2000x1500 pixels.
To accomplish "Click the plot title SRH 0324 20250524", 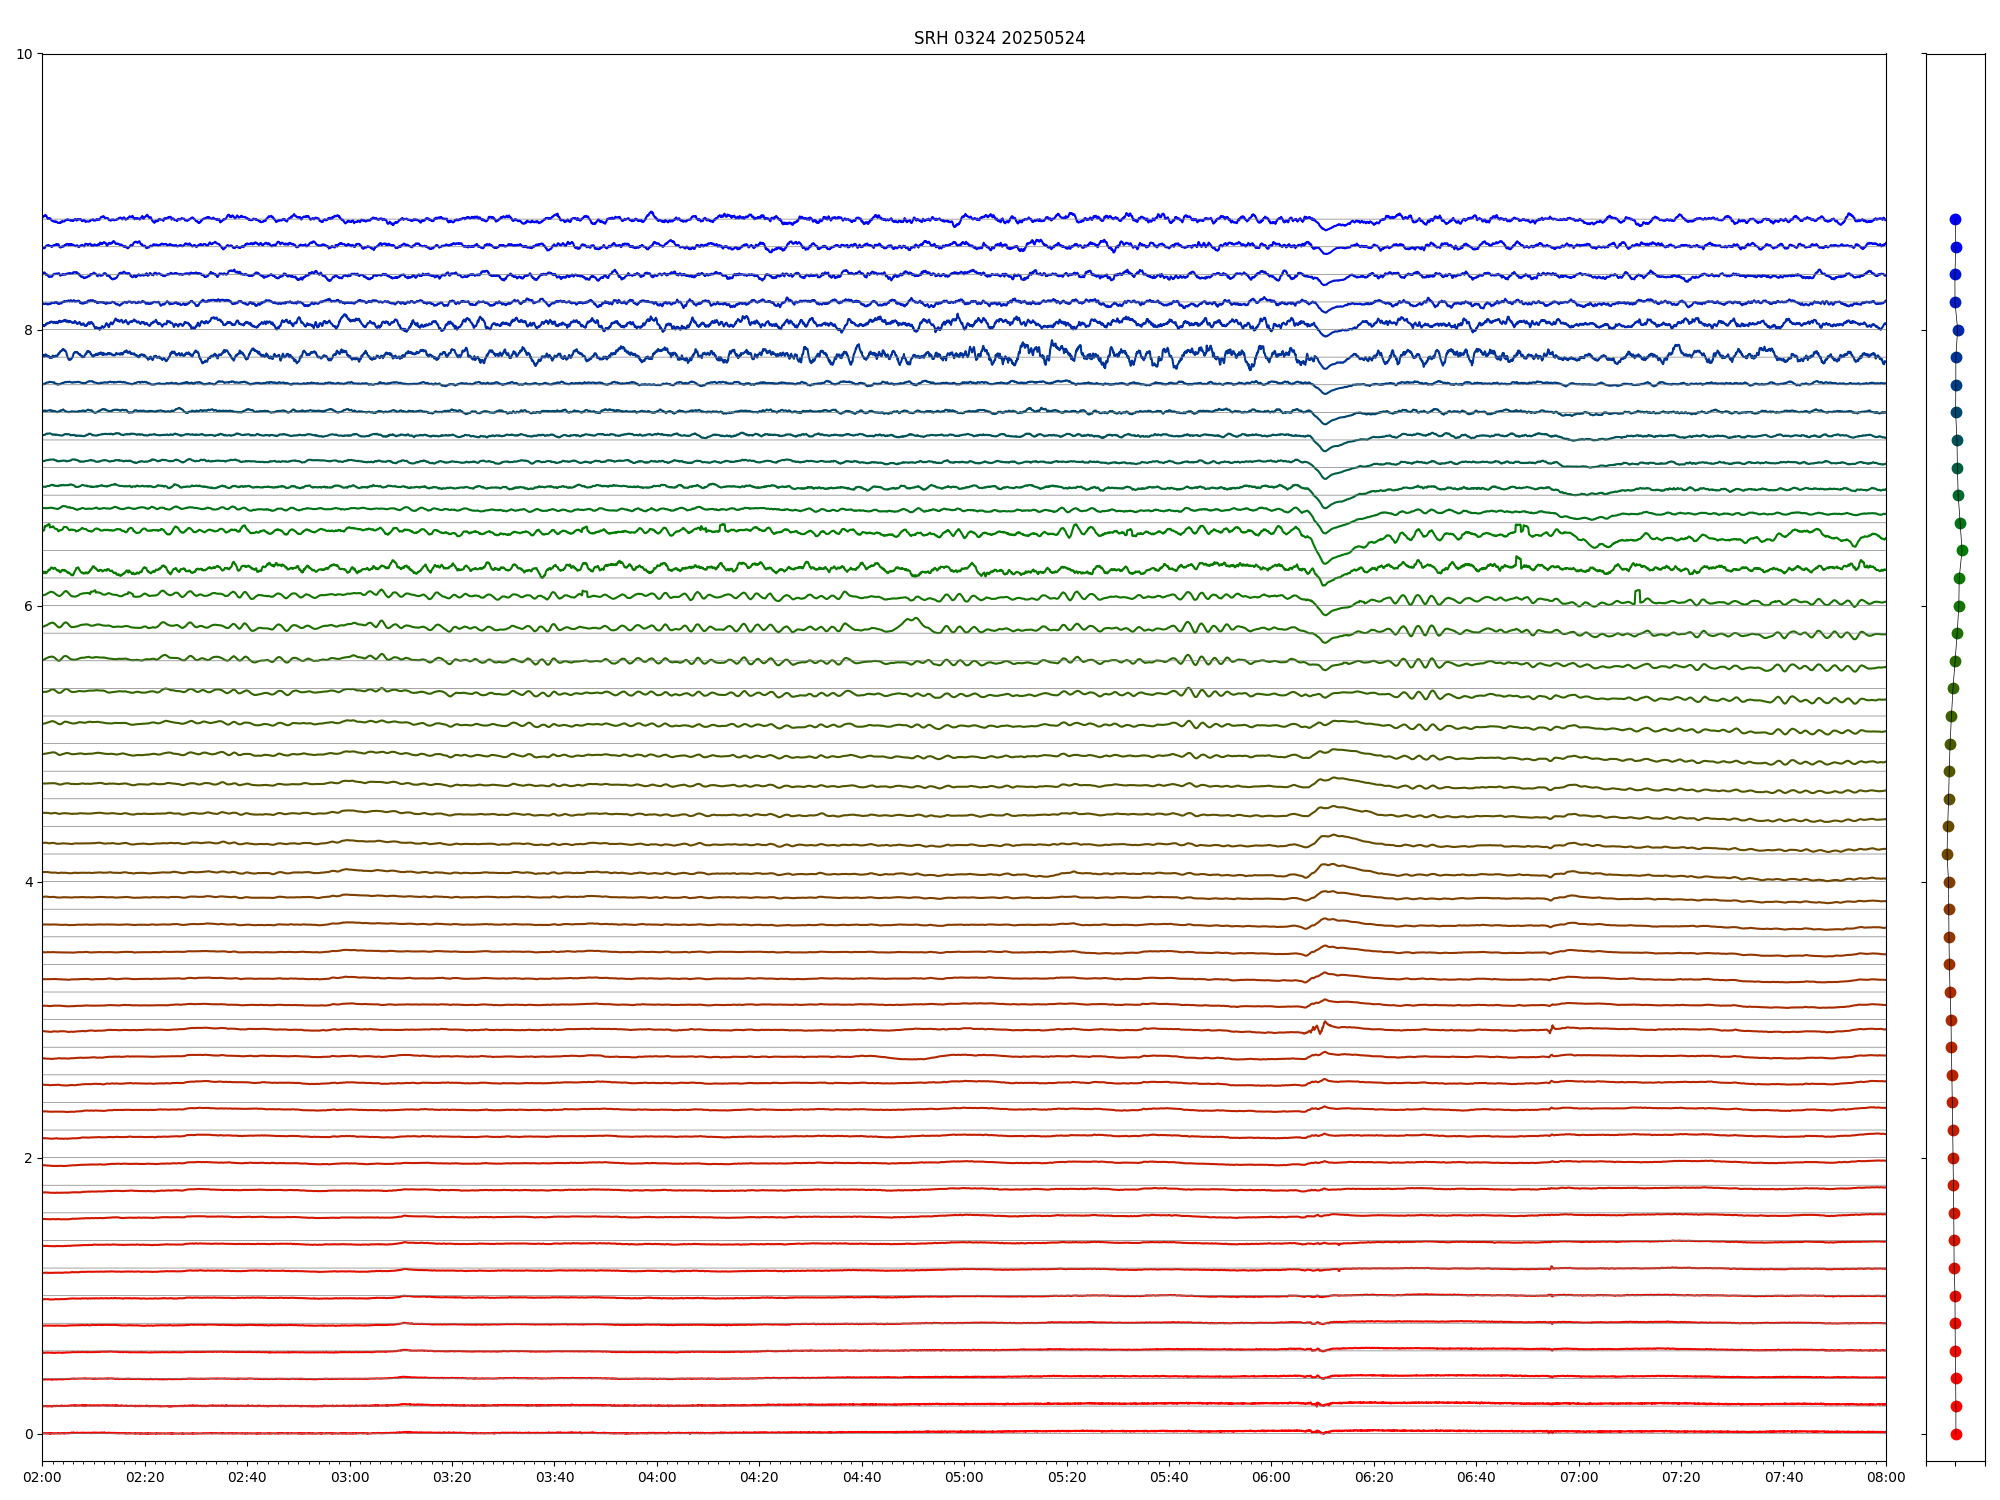I will (999, 38).
